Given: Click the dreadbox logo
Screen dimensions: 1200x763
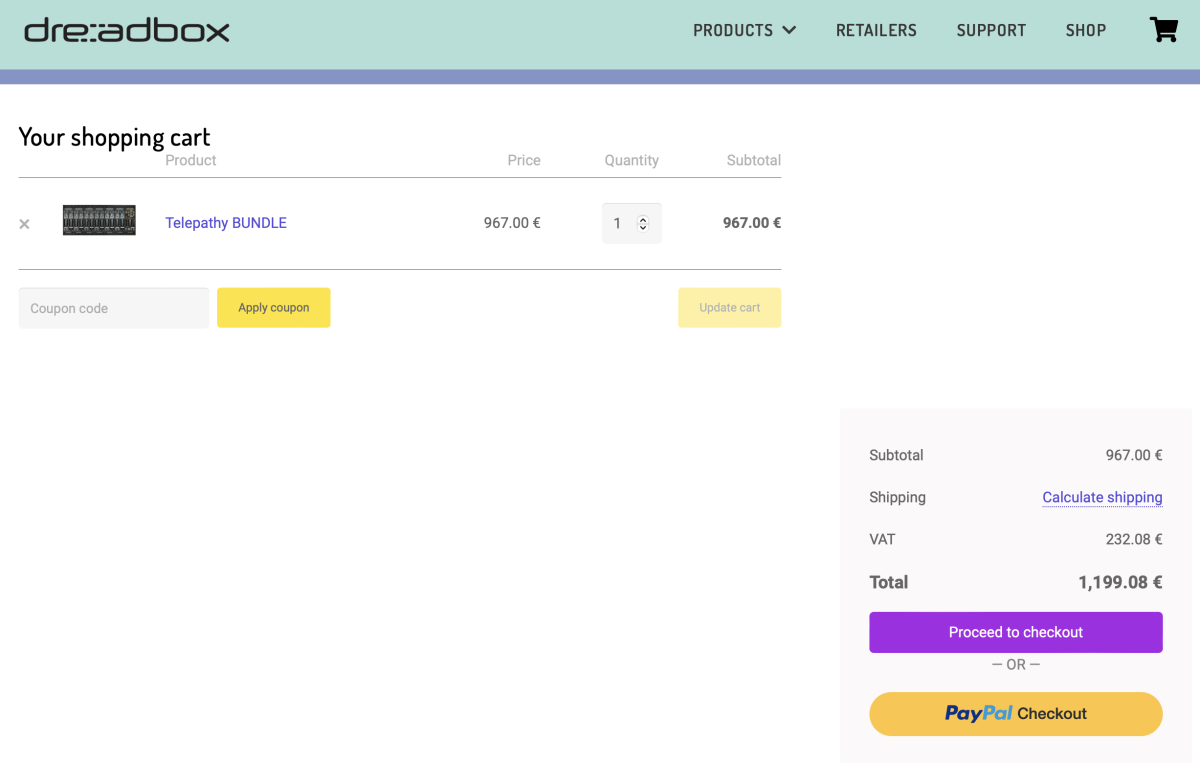Looking at the screenshot, I should 127,30.
